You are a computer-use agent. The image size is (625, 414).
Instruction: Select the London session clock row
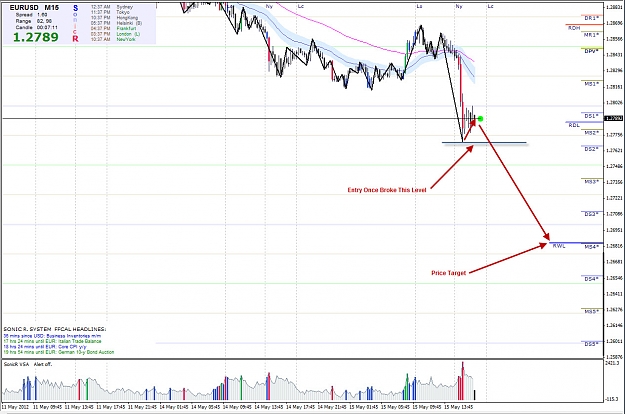(x=115, y=34)
